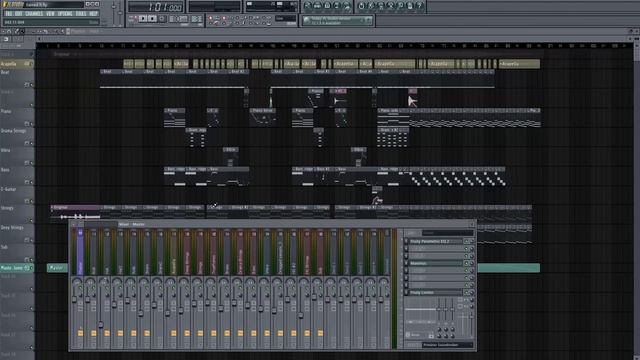Screen dimensions: 640x360
Task: Show the browser via toolbar icon
Action: pyautogui.click(x=337, y=6)
